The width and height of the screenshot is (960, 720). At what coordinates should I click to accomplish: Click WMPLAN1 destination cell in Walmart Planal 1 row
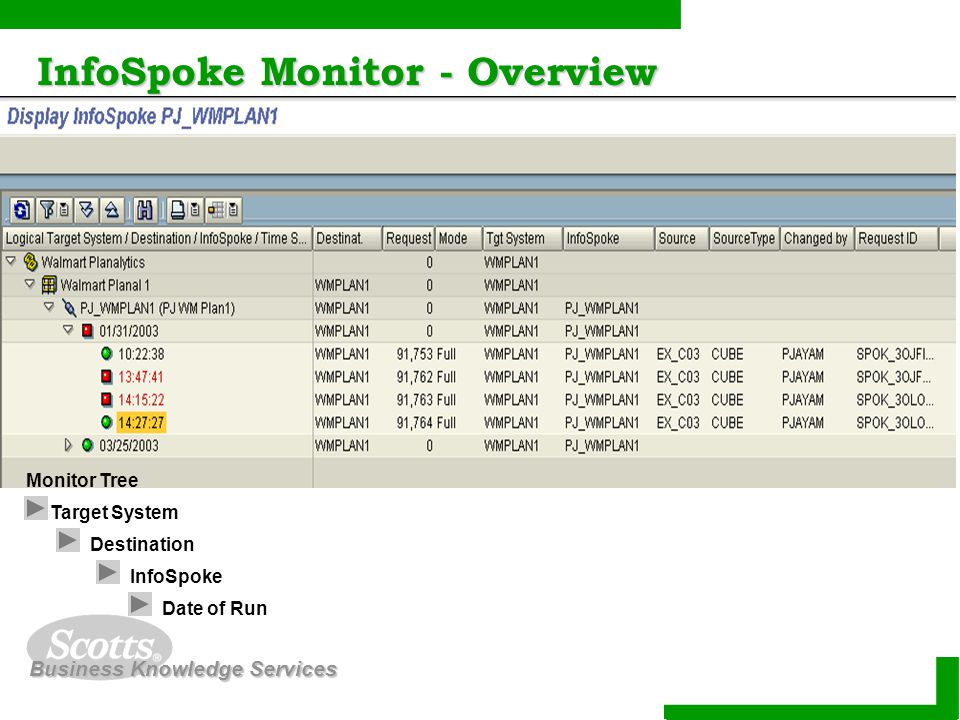point(342,285)
